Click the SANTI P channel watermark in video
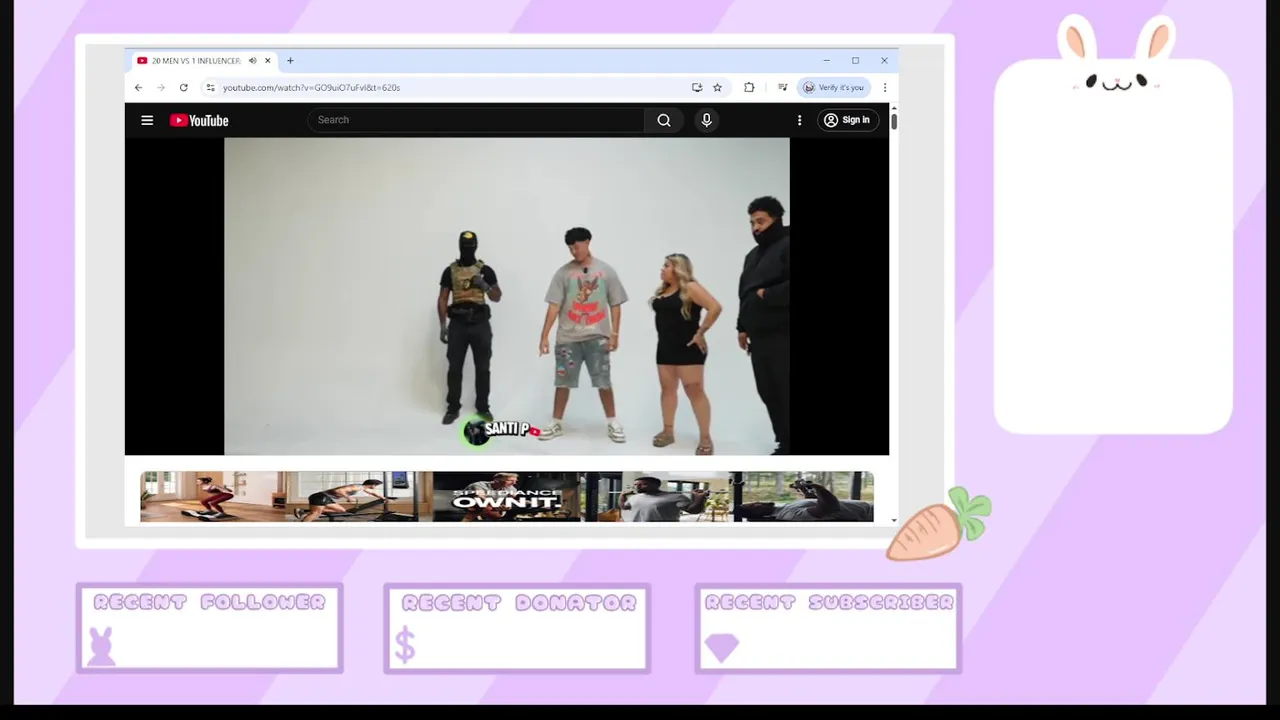 point(502,430)
